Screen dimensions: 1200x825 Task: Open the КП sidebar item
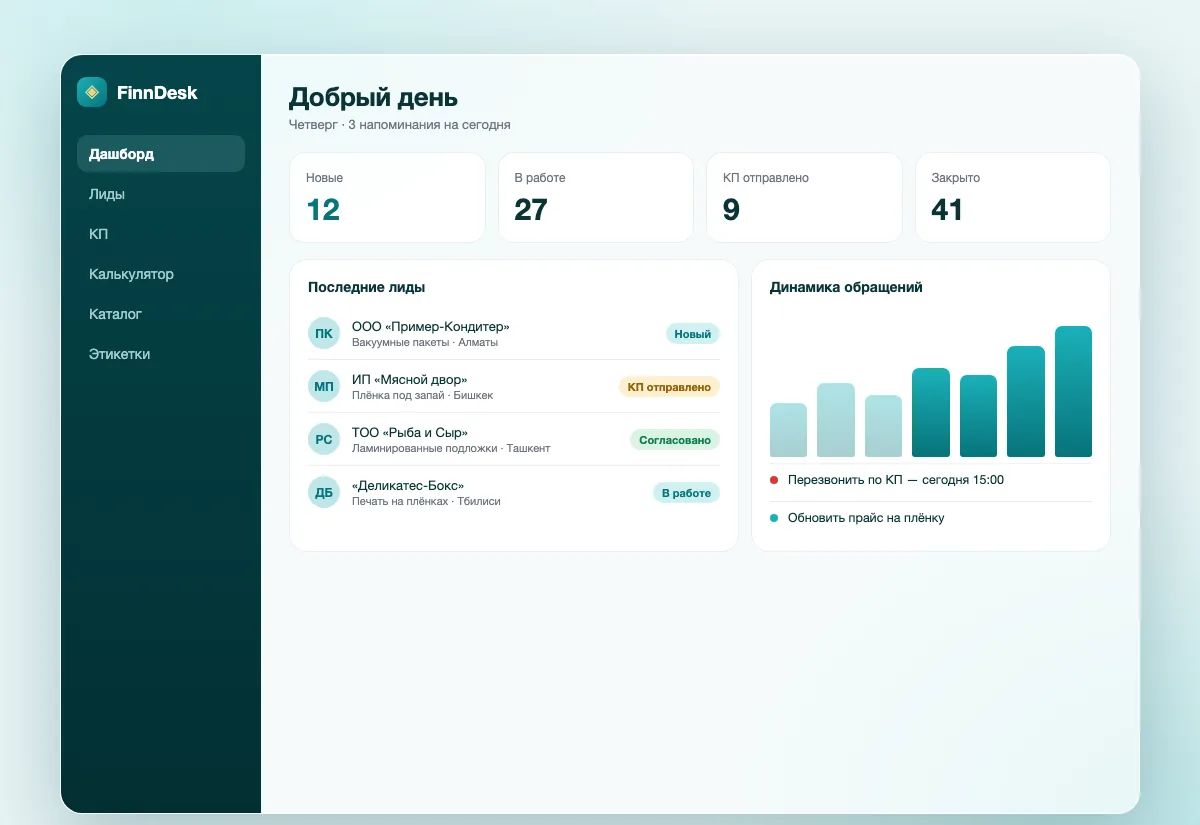point(161,234)
